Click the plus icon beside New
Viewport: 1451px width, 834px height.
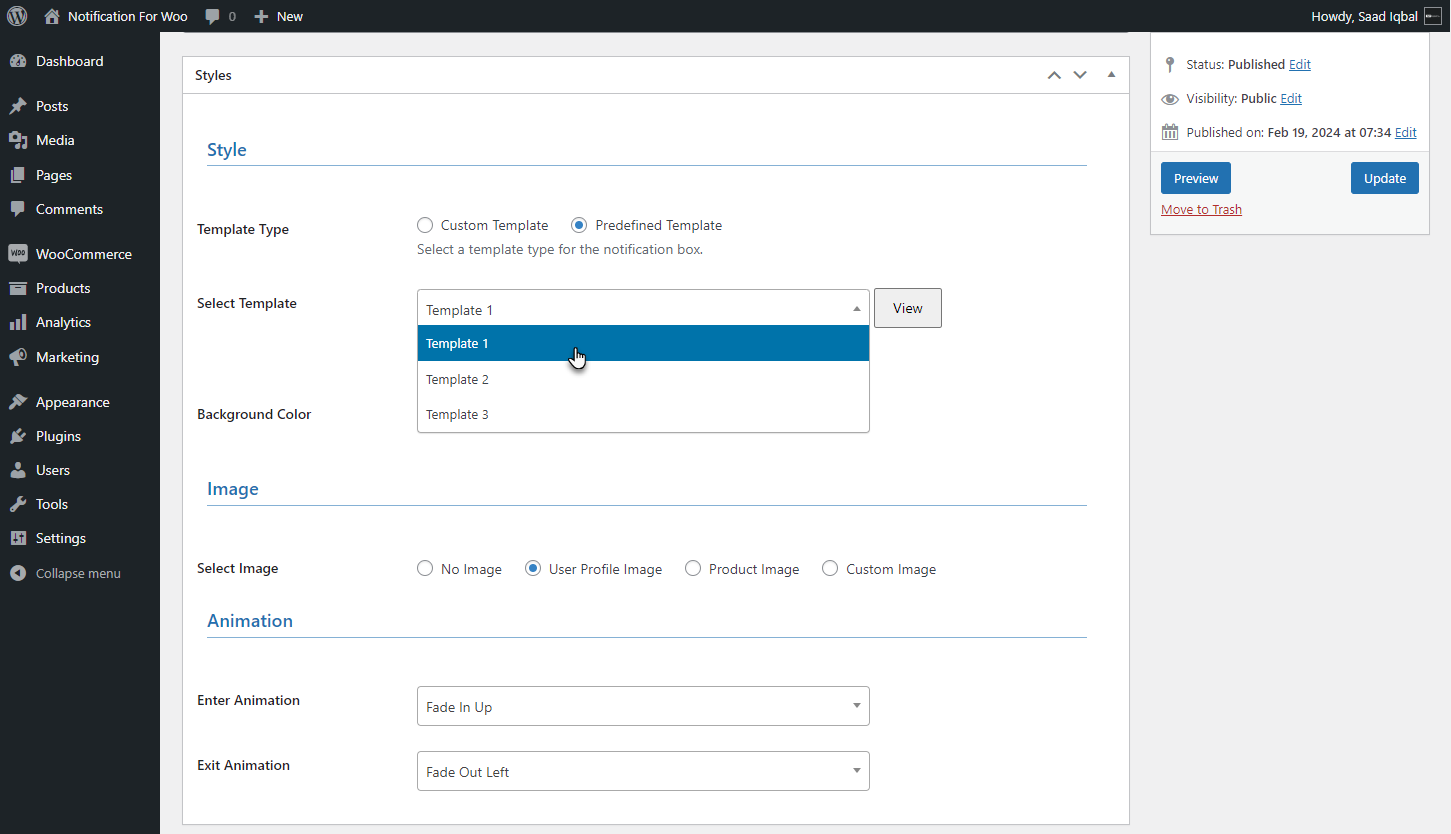coord(261,17)
